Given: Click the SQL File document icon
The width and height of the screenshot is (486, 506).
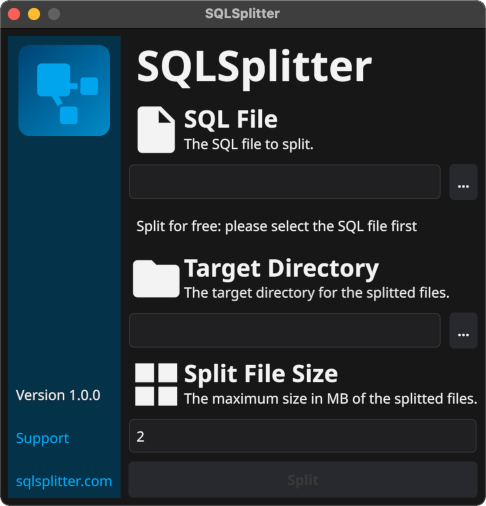Looking at the screenshot, I should 156,130.
